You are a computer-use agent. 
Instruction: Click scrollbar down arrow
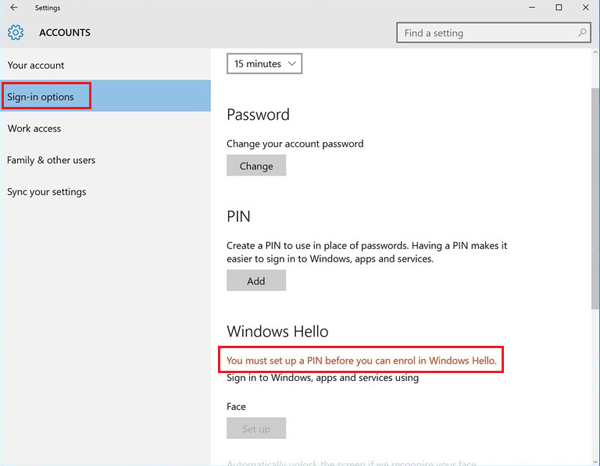(x=595, y=461)
